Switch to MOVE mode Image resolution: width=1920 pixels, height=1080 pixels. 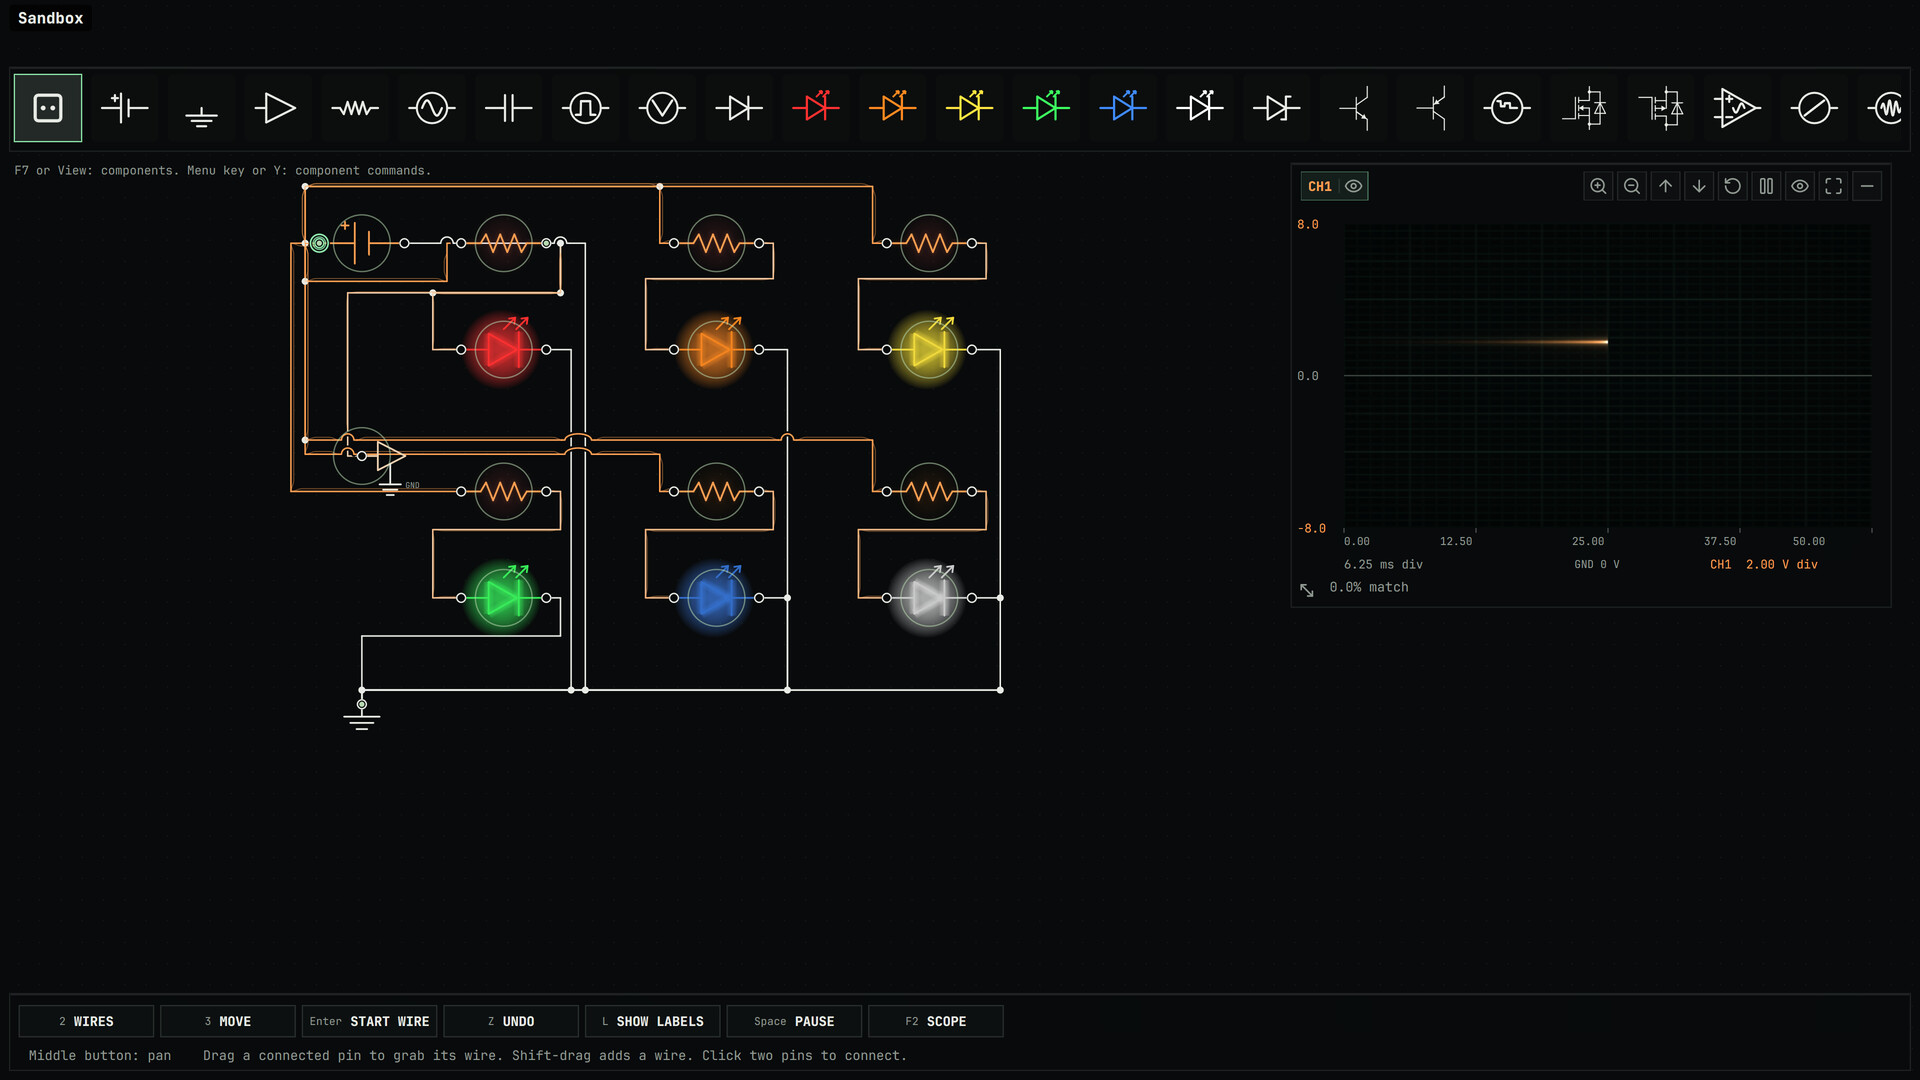click(x=228, y=1021)
